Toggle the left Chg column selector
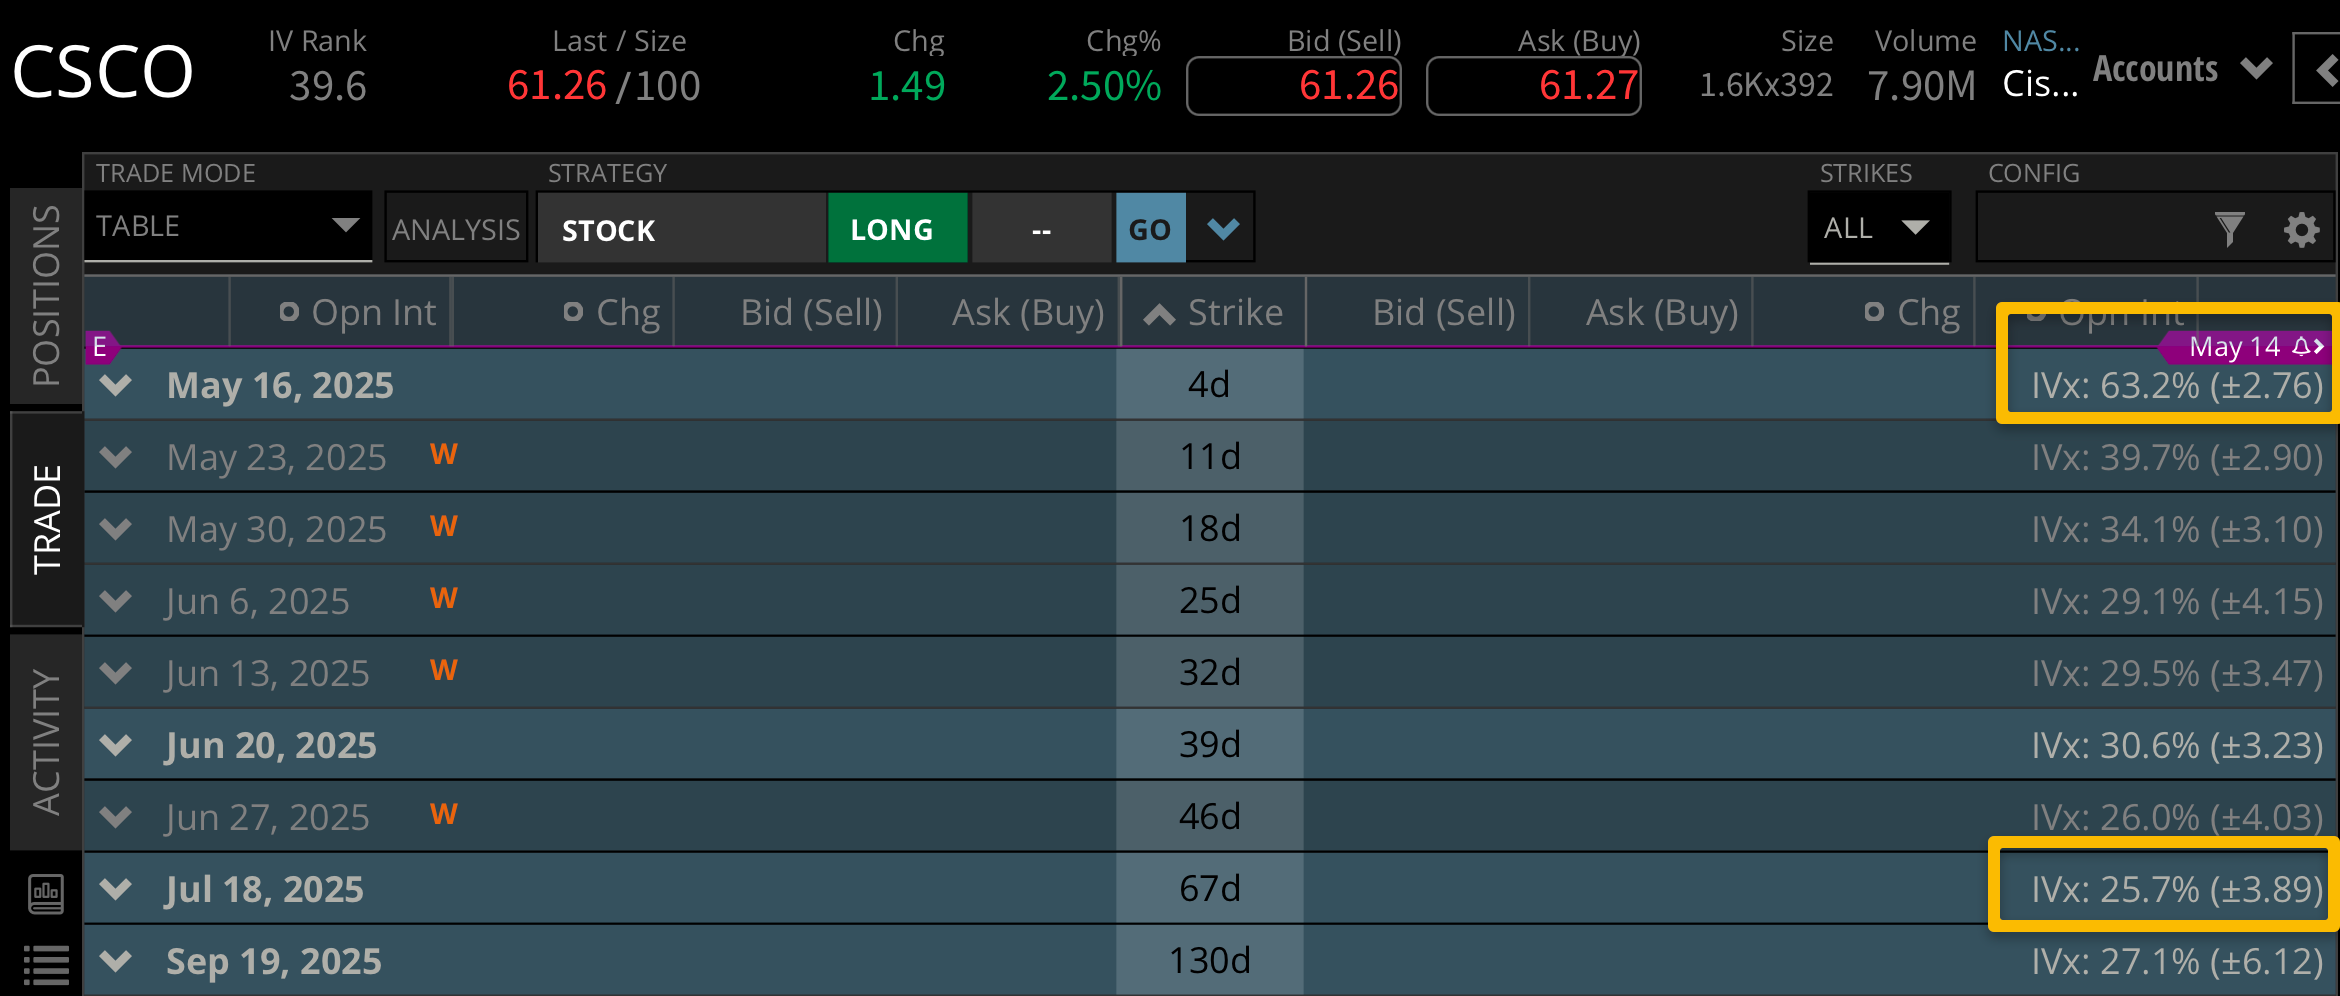Screen dimensions: 2340x996 [x=573, y=313]
